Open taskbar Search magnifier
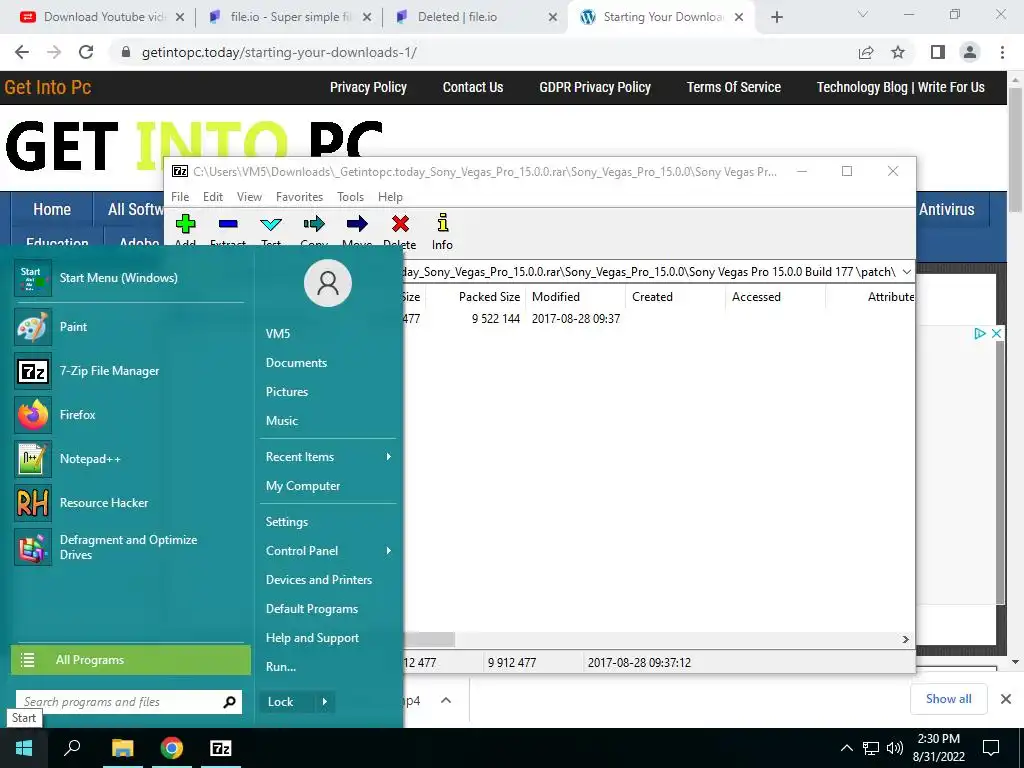 click(x=72, y=748)
